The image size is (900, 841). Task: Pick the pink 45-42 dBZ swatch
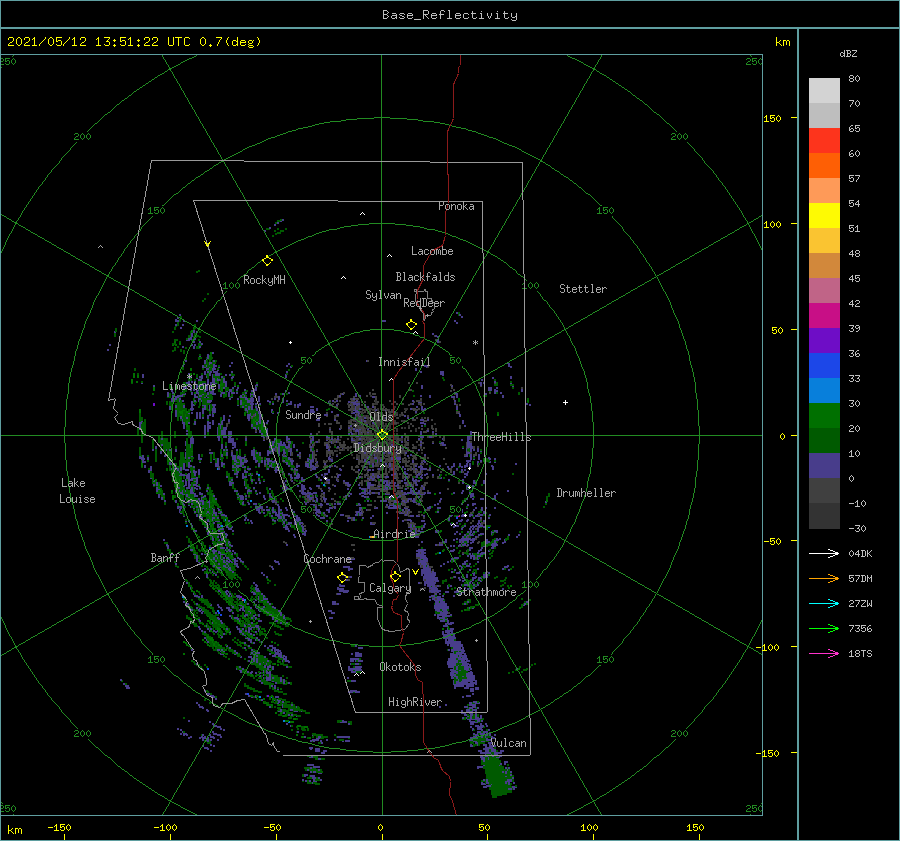pos(824,291)
